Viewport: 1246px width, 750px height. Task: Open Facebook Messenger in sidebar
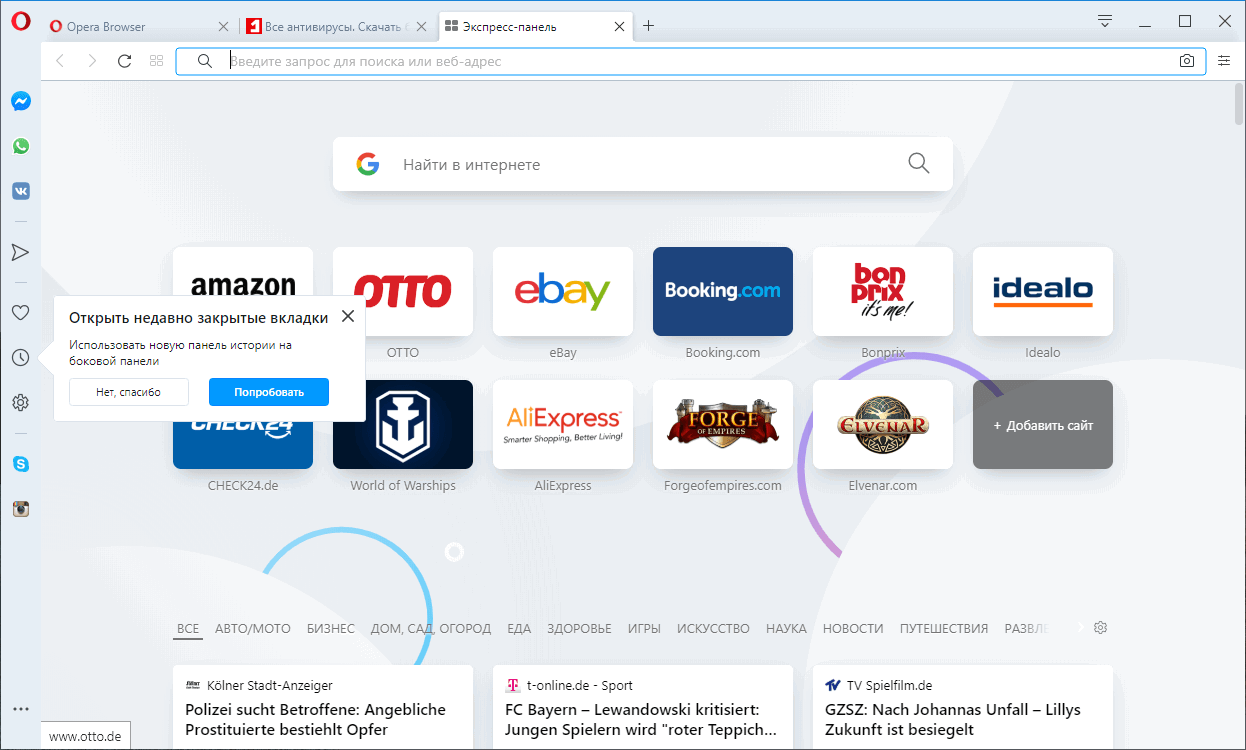(20, 101)
